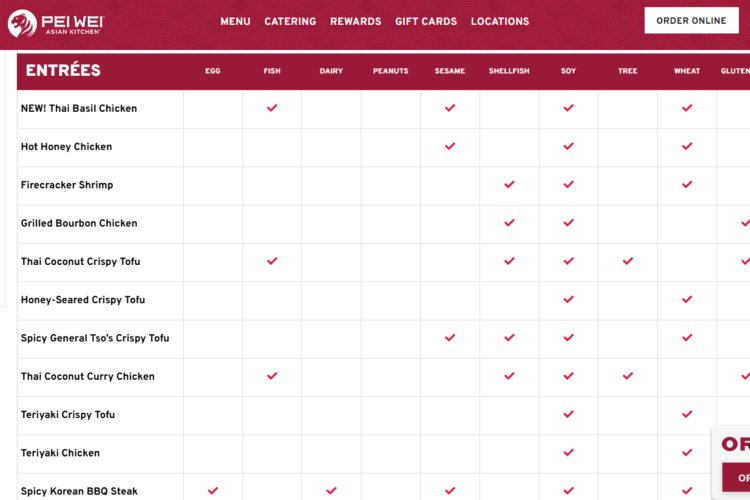The width and height of the screenshot is (750, 500).
Task: Click the Pei Wei tiger logo
Action: tap(22, 23)
